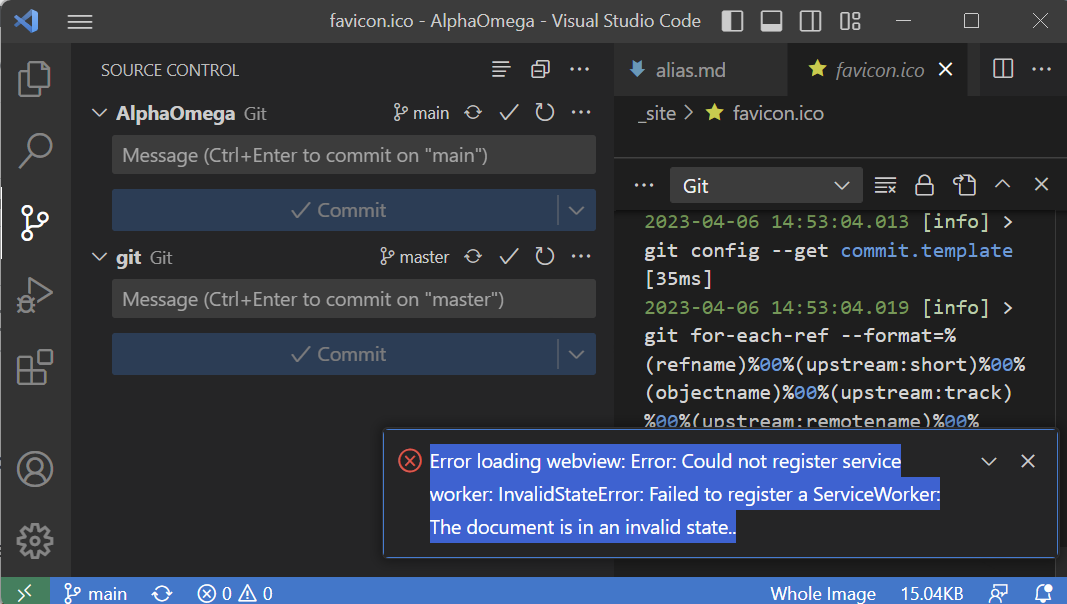Toggle the primary side bar layout icon
This screenshot has width=1067, height=604.
732,21
